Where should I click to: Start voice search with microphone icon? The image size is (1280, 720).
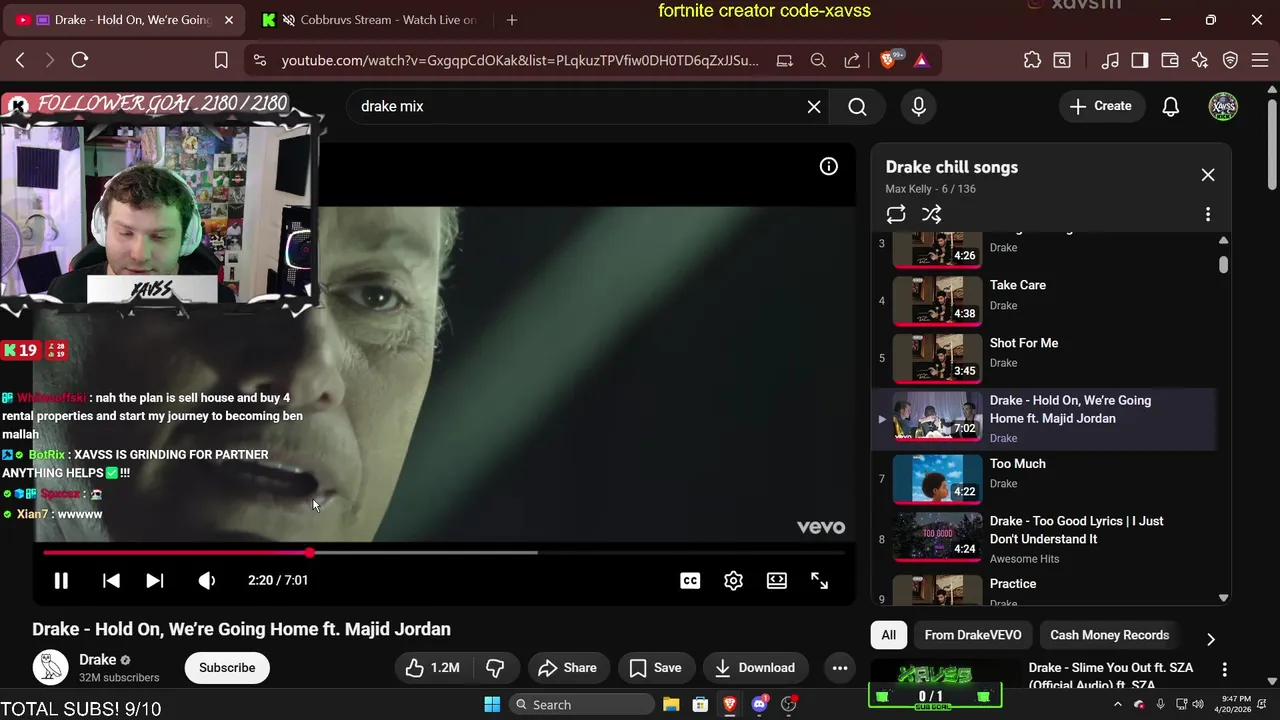coord(919,106)
